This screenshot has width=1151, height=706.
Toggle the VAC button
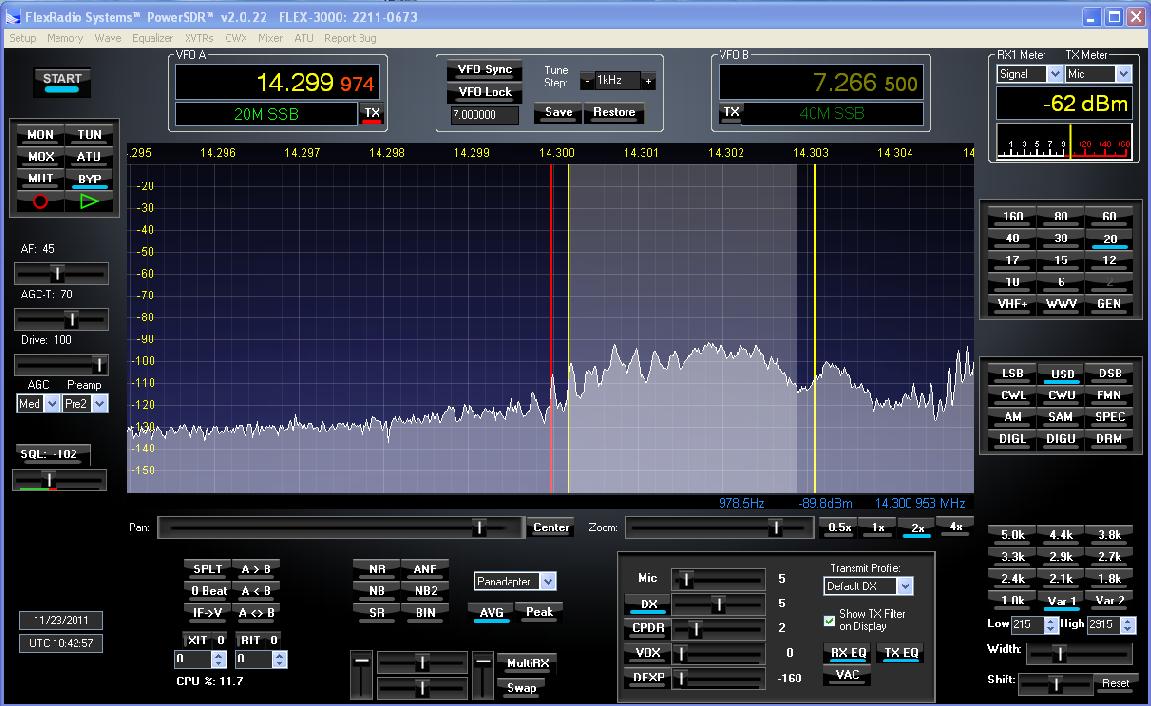click(847, 675)
